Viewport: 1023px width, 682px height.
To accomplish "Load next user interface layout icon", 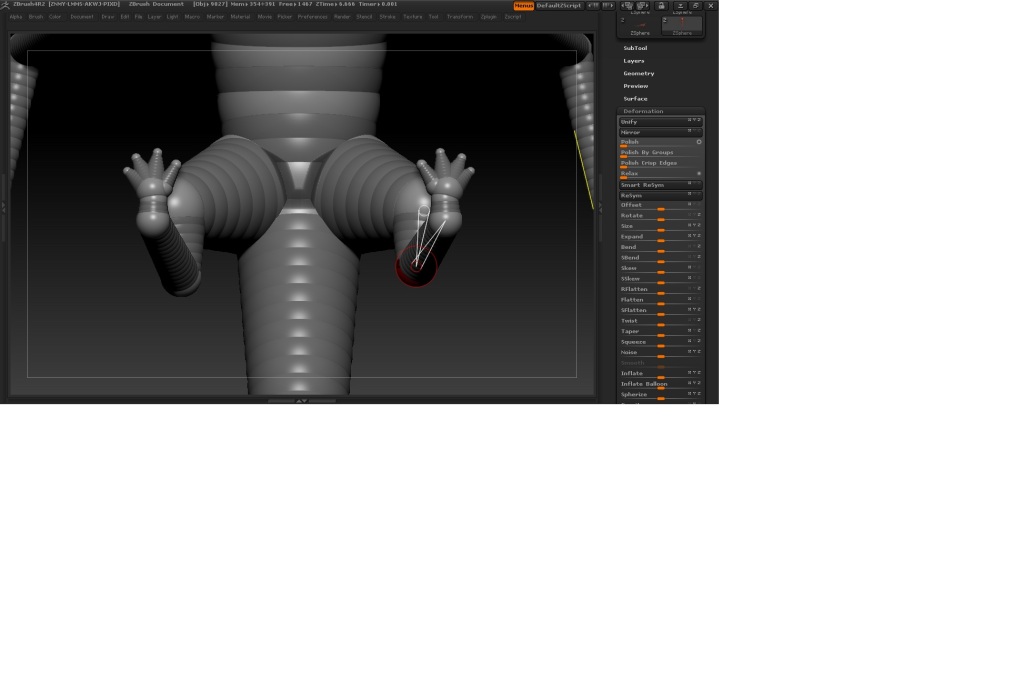I will pos(642,5).
